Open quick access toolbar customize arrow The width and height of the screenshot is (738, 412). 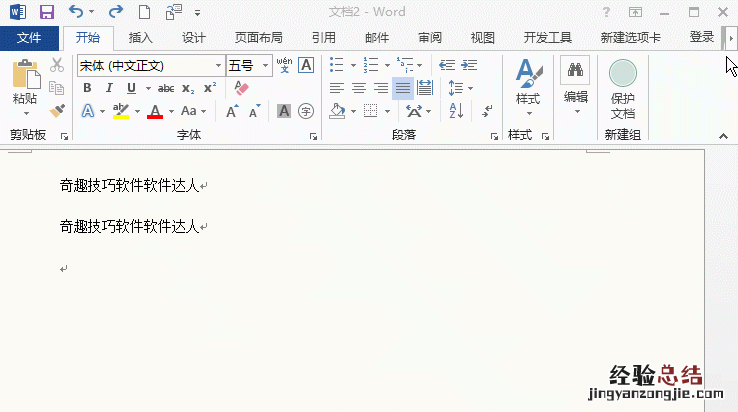pyautogui.click(x=198, y=13)
